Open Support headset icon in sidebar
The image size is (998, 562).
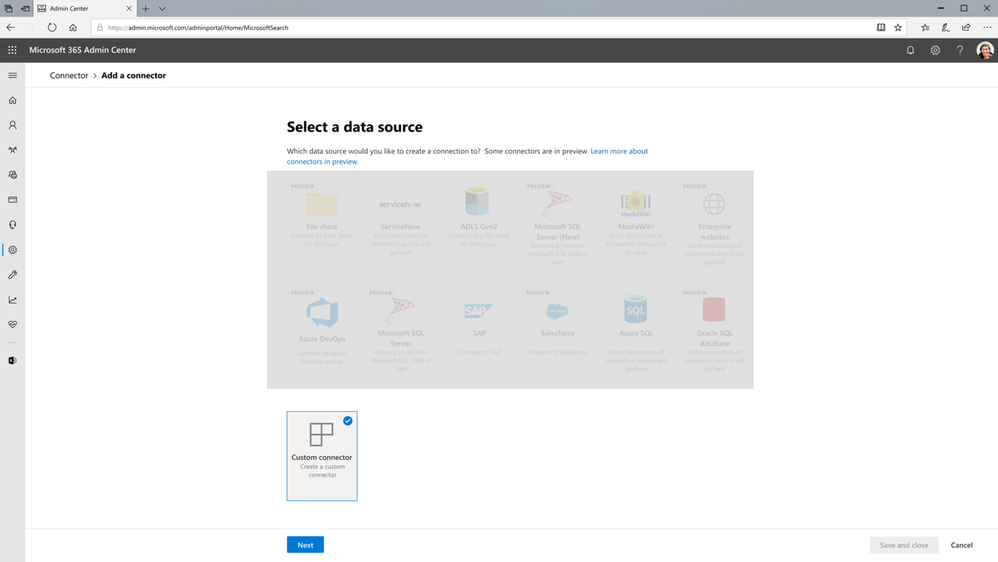pos(12,225)
